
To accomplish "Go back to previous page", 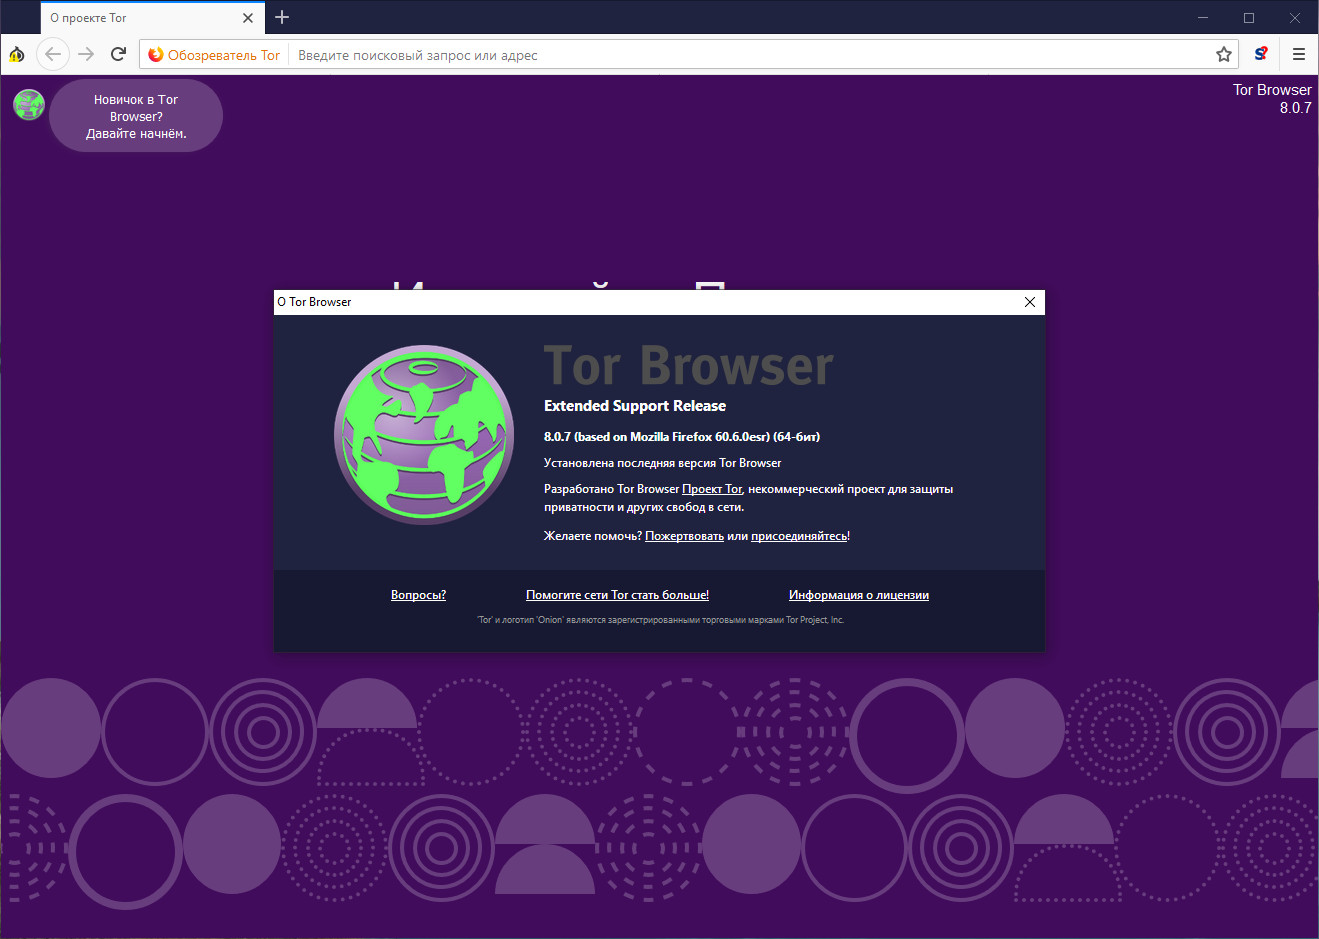I will tap(53, 54).
